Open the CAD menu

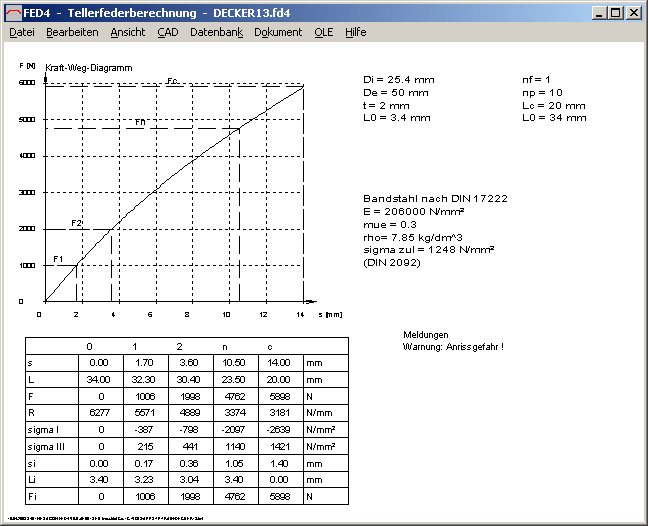click(x=168, y=32)
